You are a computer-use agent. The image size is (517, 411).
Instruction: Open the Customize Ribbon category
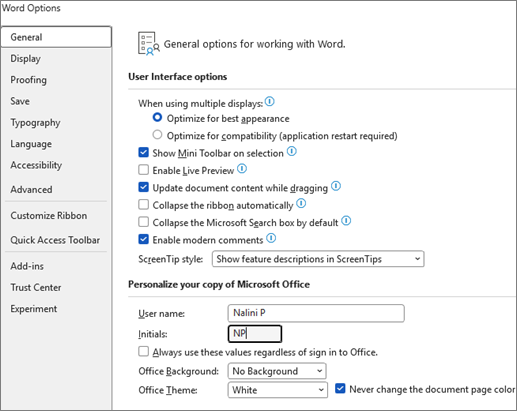(49, 216)
